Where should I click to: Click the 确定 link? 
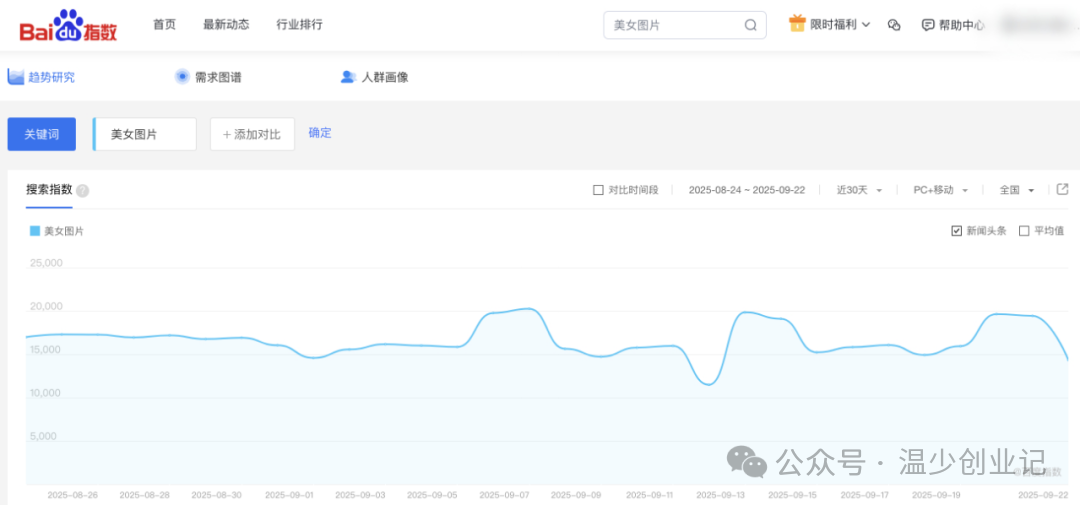point(320,133)
